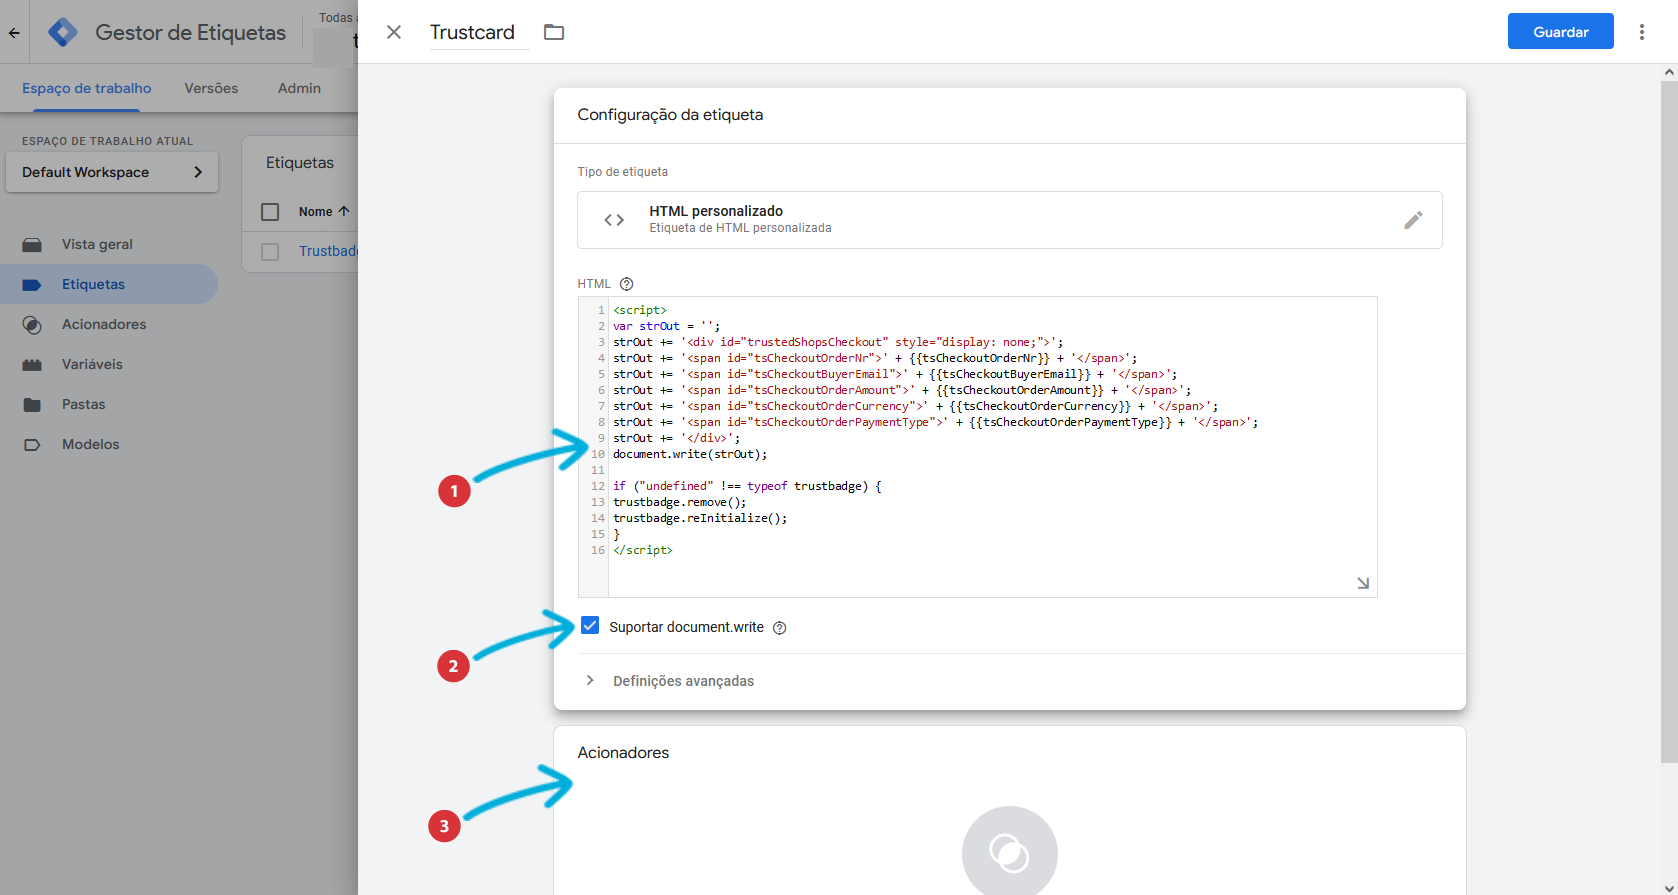Click the Vista geral briefcase icon
This screenshot has width=1678, height=895.
click(32, 245)
